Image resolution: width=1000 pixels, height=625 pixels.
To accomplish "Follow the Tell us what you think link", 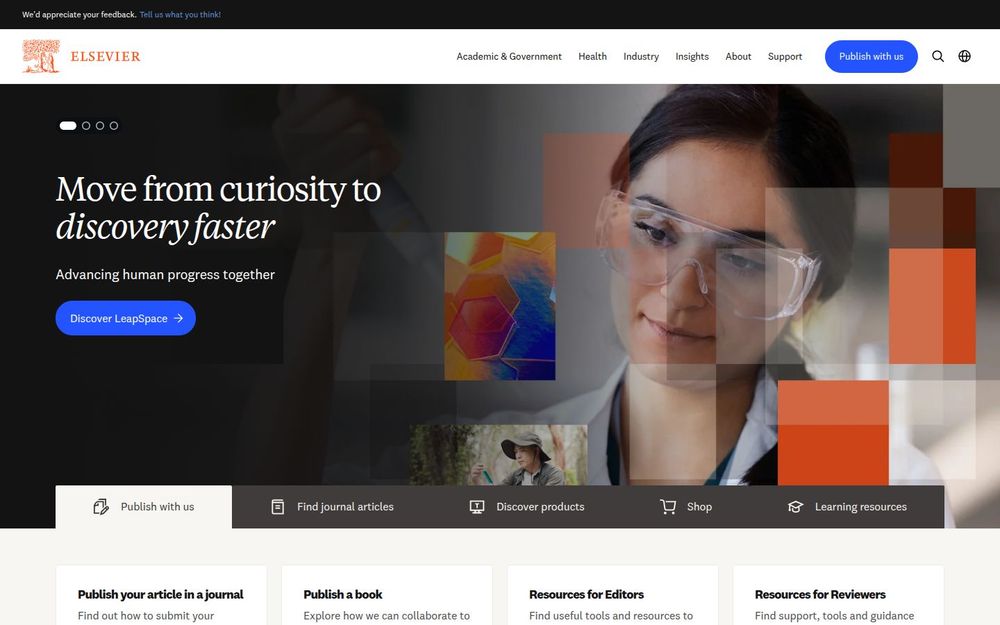I will point(180,15).
